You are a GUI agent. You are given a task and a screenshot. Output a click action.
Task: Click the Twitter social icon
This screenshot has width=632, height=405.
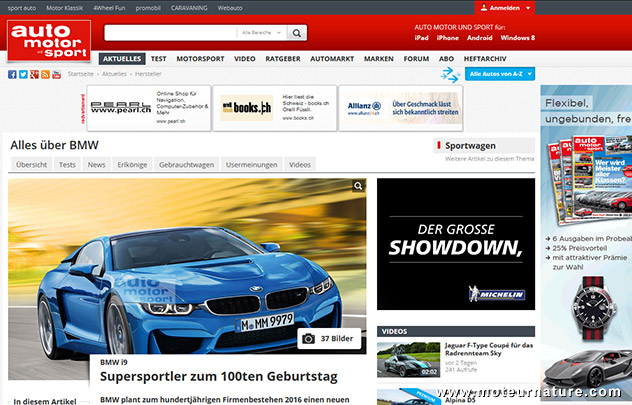click(23, 74)
